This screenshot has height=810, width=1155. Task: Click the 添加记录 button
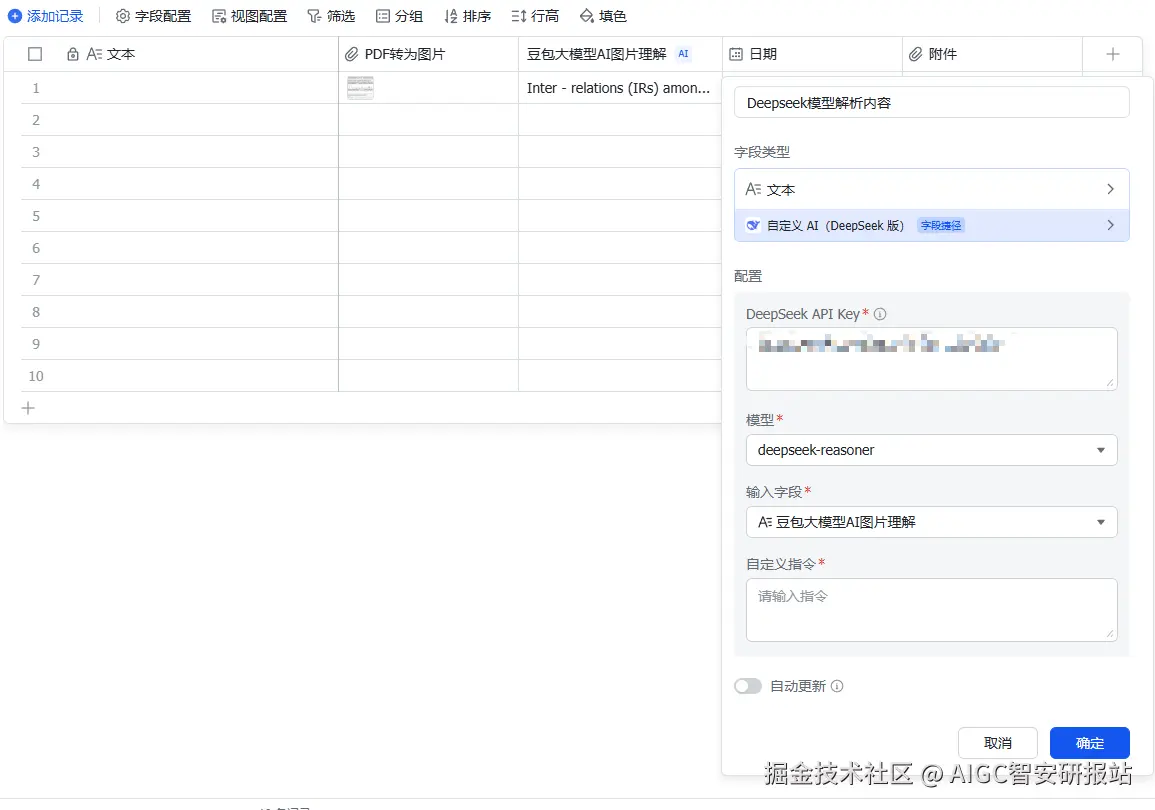coord(46,16)
